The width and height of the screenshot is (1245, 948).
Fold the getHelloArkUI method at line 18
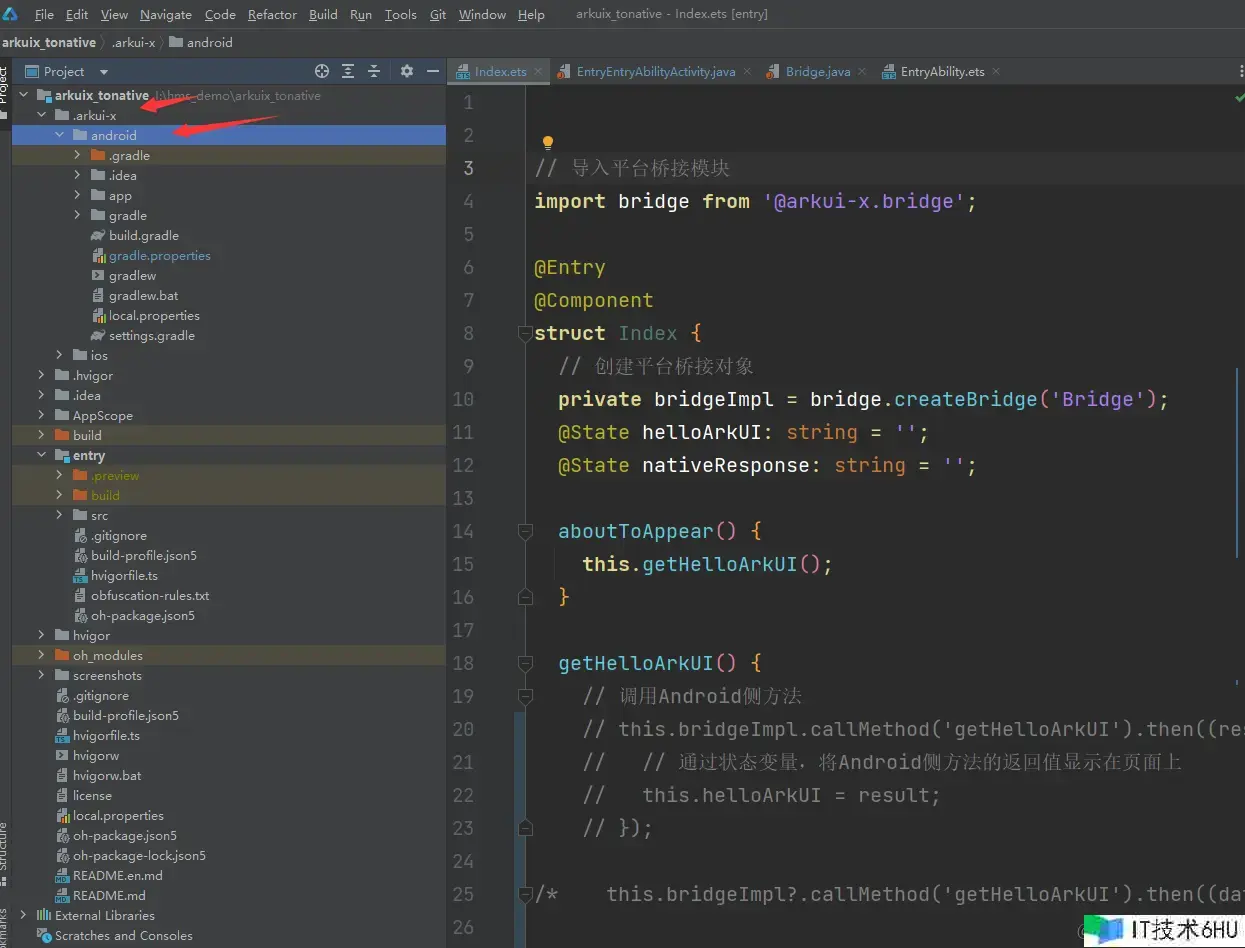point(525,663)
